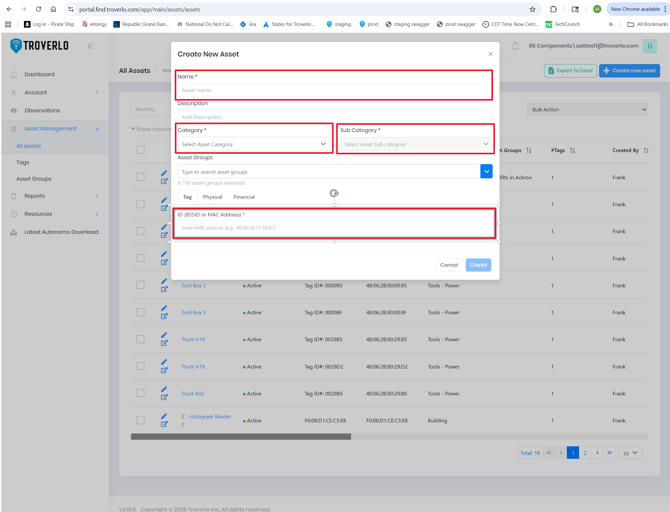Screen dimensions: 670x512
Task: Show more bookmarks with the double chevron
Action: click(x=611, y=24)
